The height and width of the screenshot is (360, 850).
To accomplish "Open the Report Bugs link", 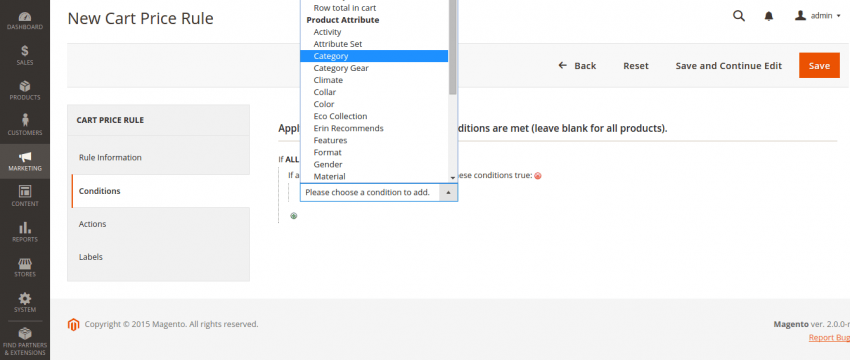I will click(829, 338).
